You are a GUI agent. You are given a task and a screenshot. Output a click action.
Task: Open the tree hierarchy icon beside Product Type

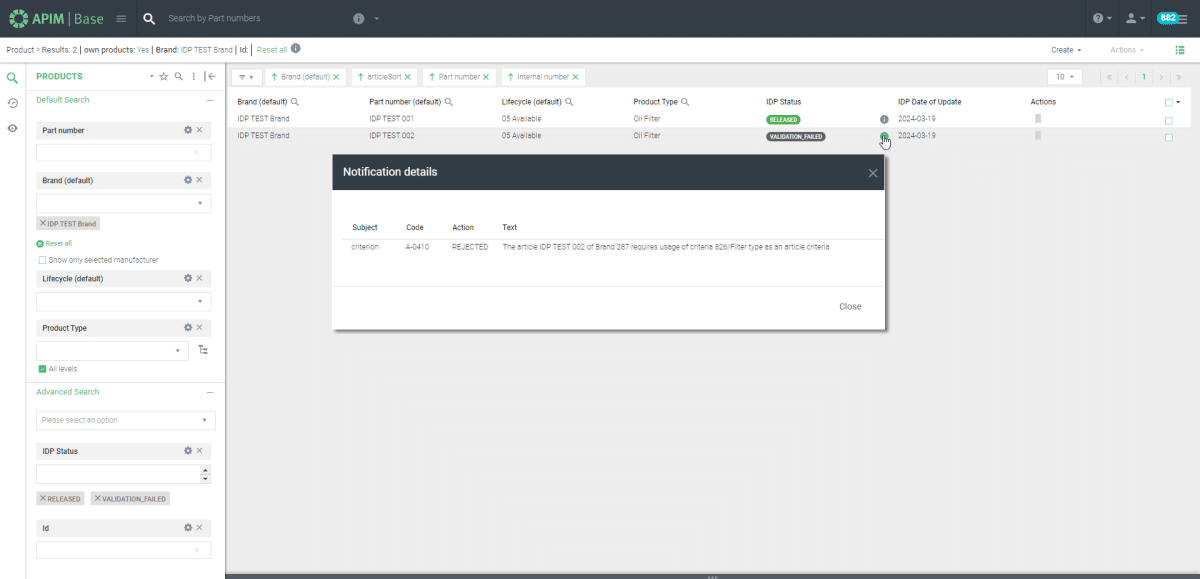tap(204, 350)
